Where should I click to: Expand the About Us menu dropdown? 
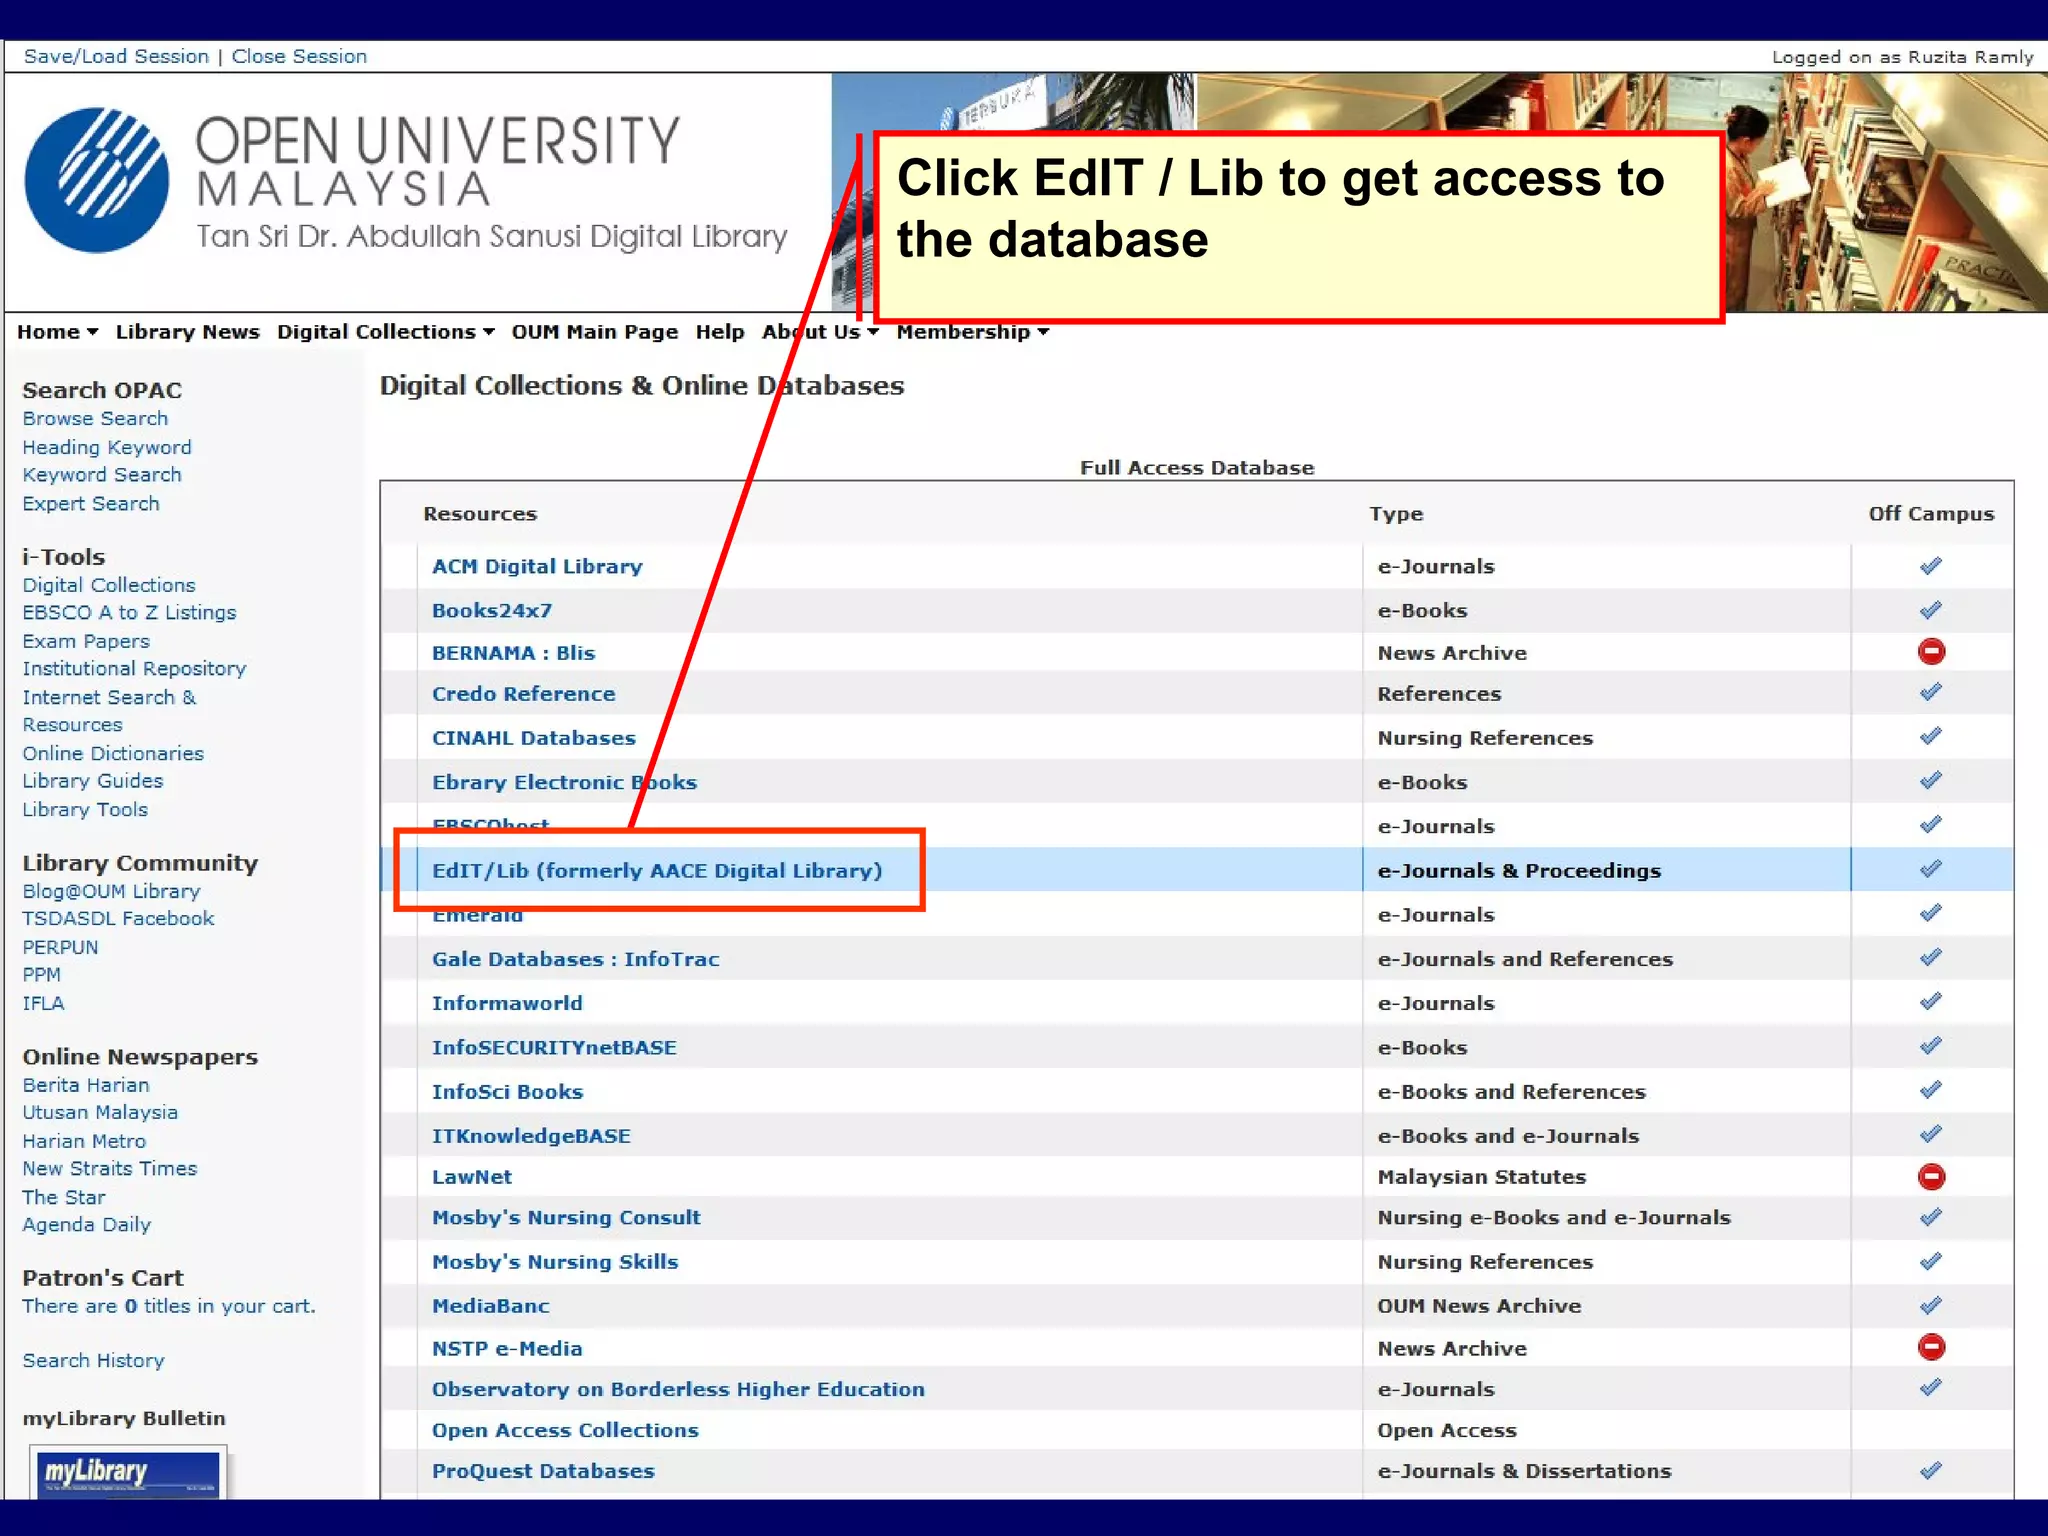pyautogui.click(x=820, y=332)
